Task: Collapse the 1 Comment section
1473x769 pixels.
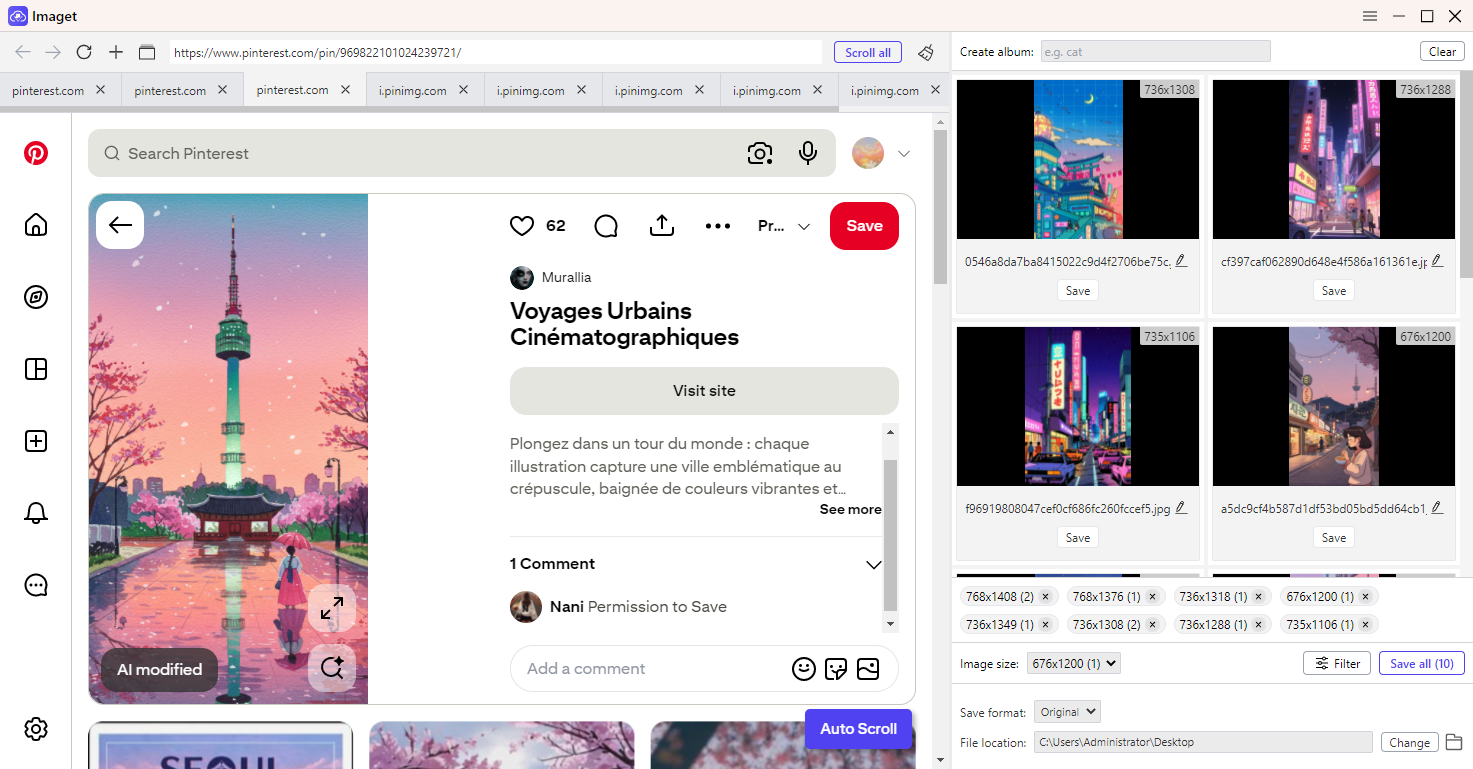Action: (x=874, y=565)
